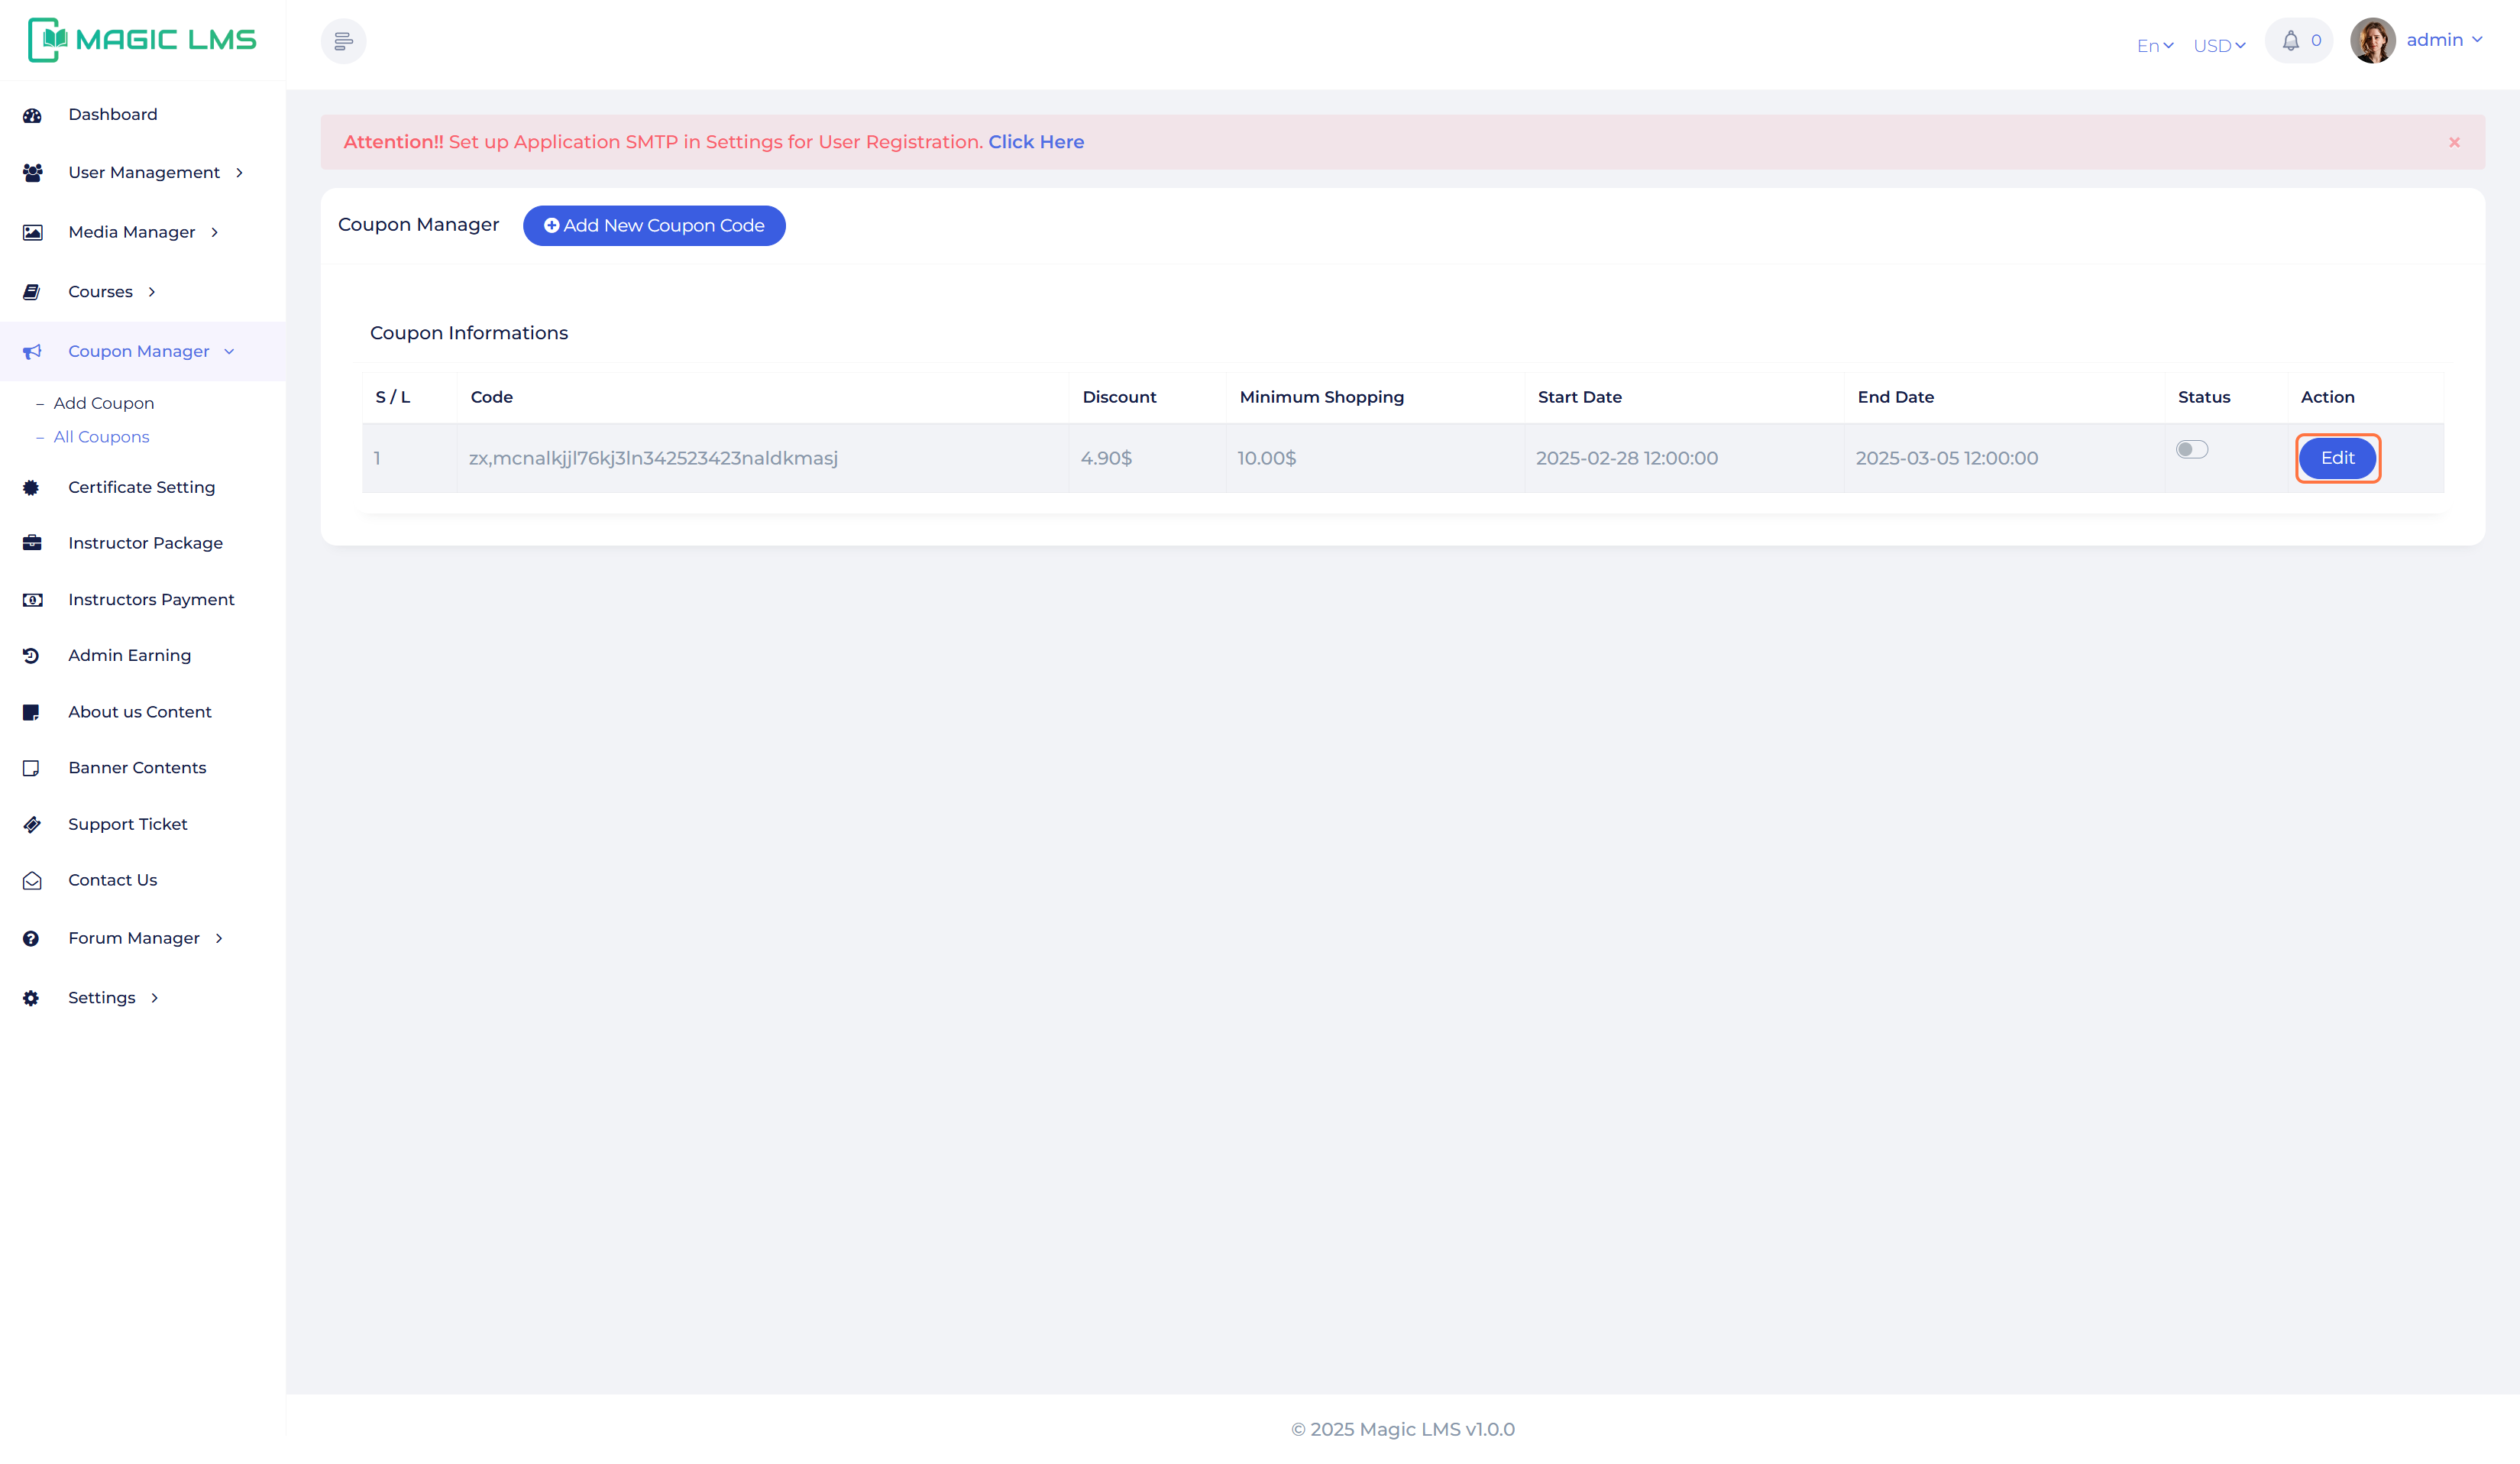Click the Instructor Package briefcase icon
The height and width of the screenshot is (1464, 2520).
click(32, 543)
